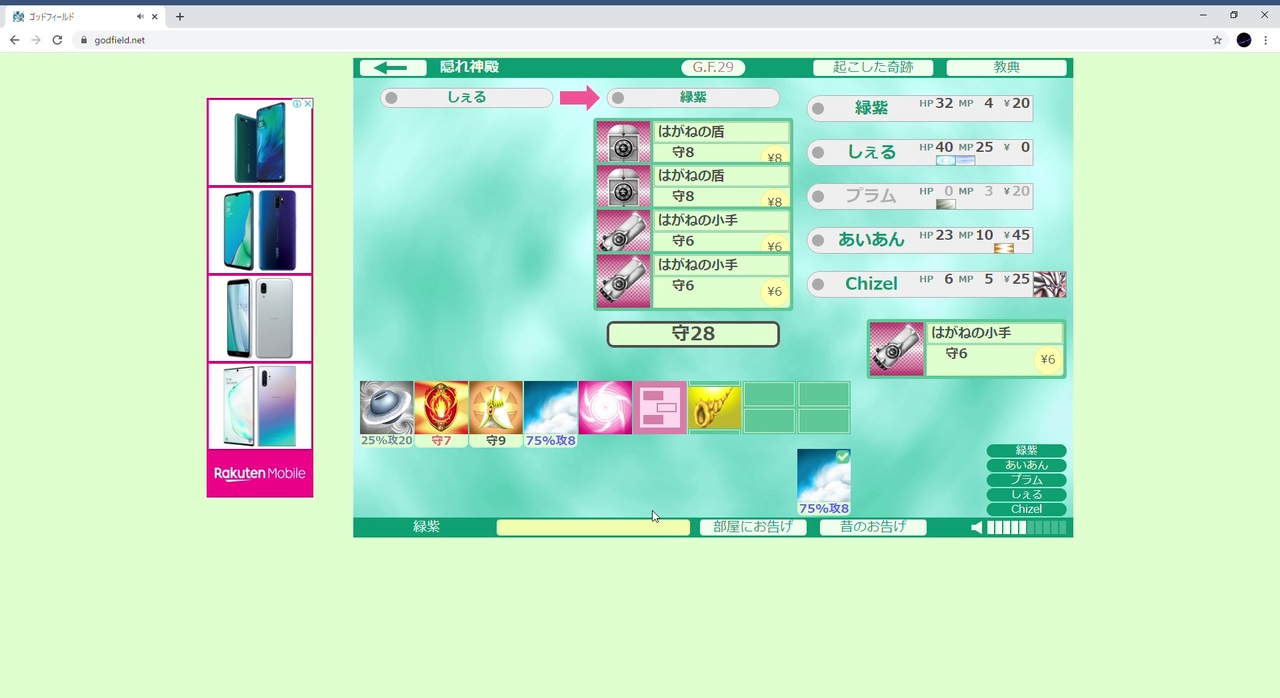The height and width of the screenshot is (698, 1280).
Task: Close the ゴッドフィールド browser tab
Action: click(155, 16)
